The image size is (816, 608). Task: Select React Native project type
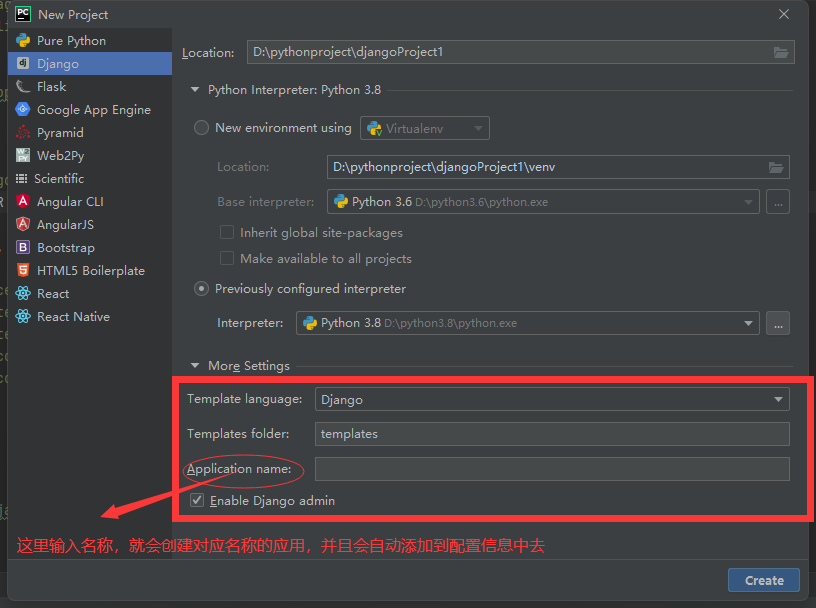[90, 316]
